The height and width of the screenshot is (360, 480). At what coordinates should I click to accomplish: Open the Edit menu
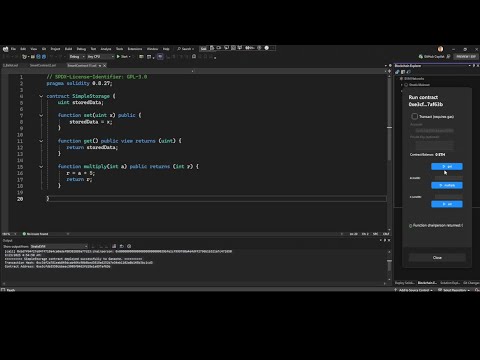click(x=23, y=49)
